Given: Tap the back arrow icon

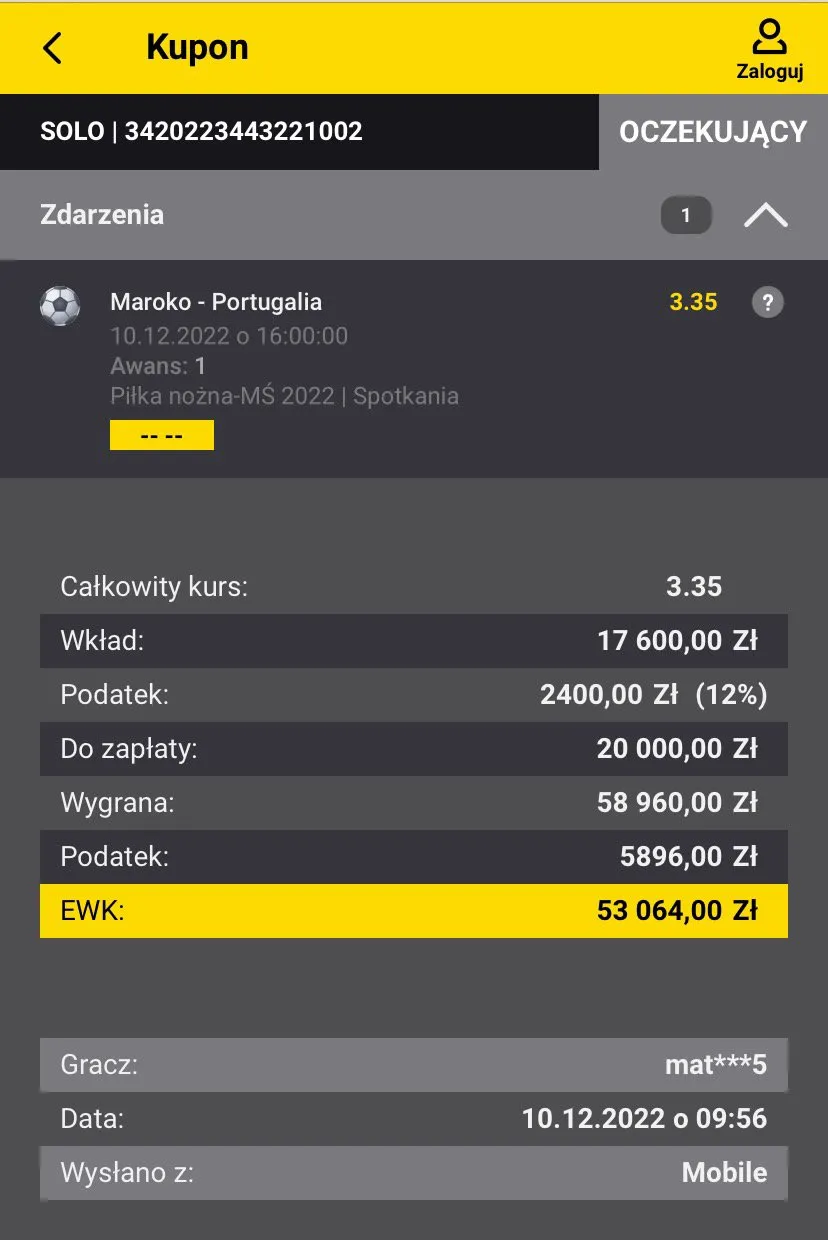Looking at the screenshot, I should 53,48.
